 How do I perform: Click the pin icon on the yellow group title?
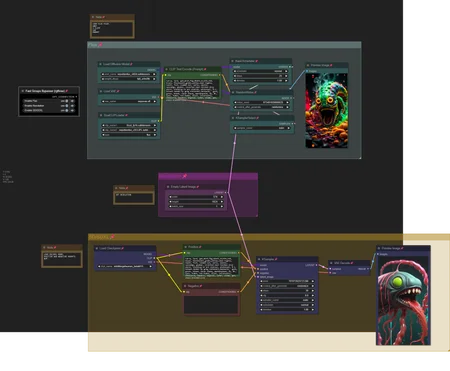(112, 237)
